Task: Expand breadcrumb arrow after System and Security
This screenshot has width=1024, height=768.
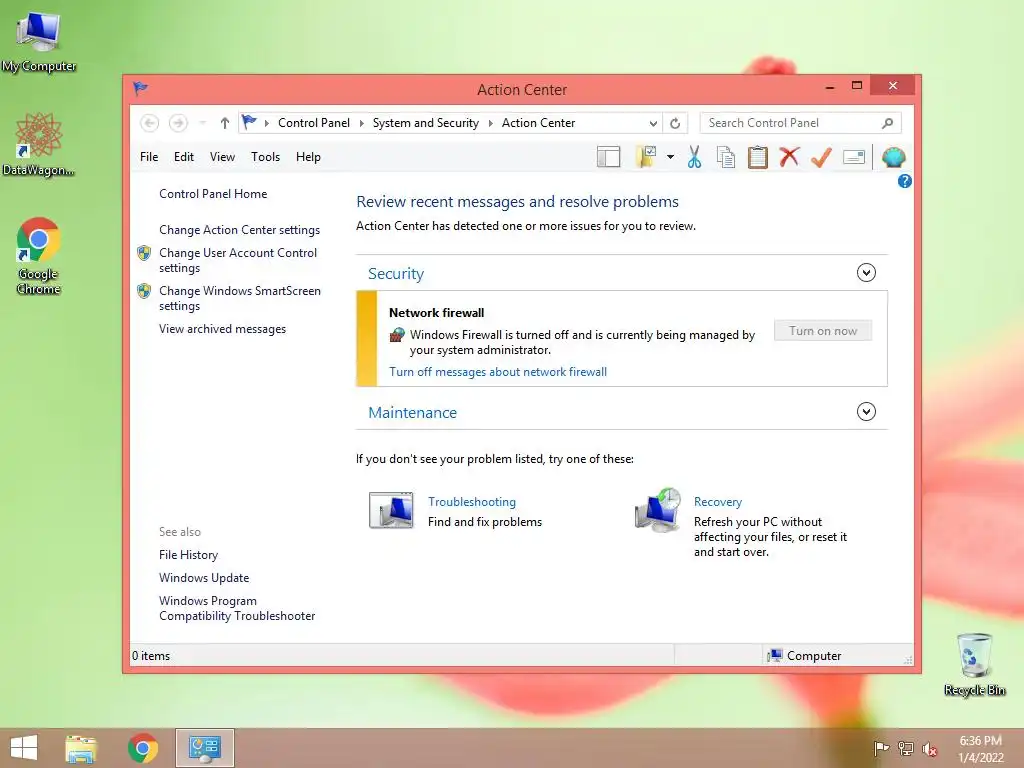Action: [x=490, y=123]
